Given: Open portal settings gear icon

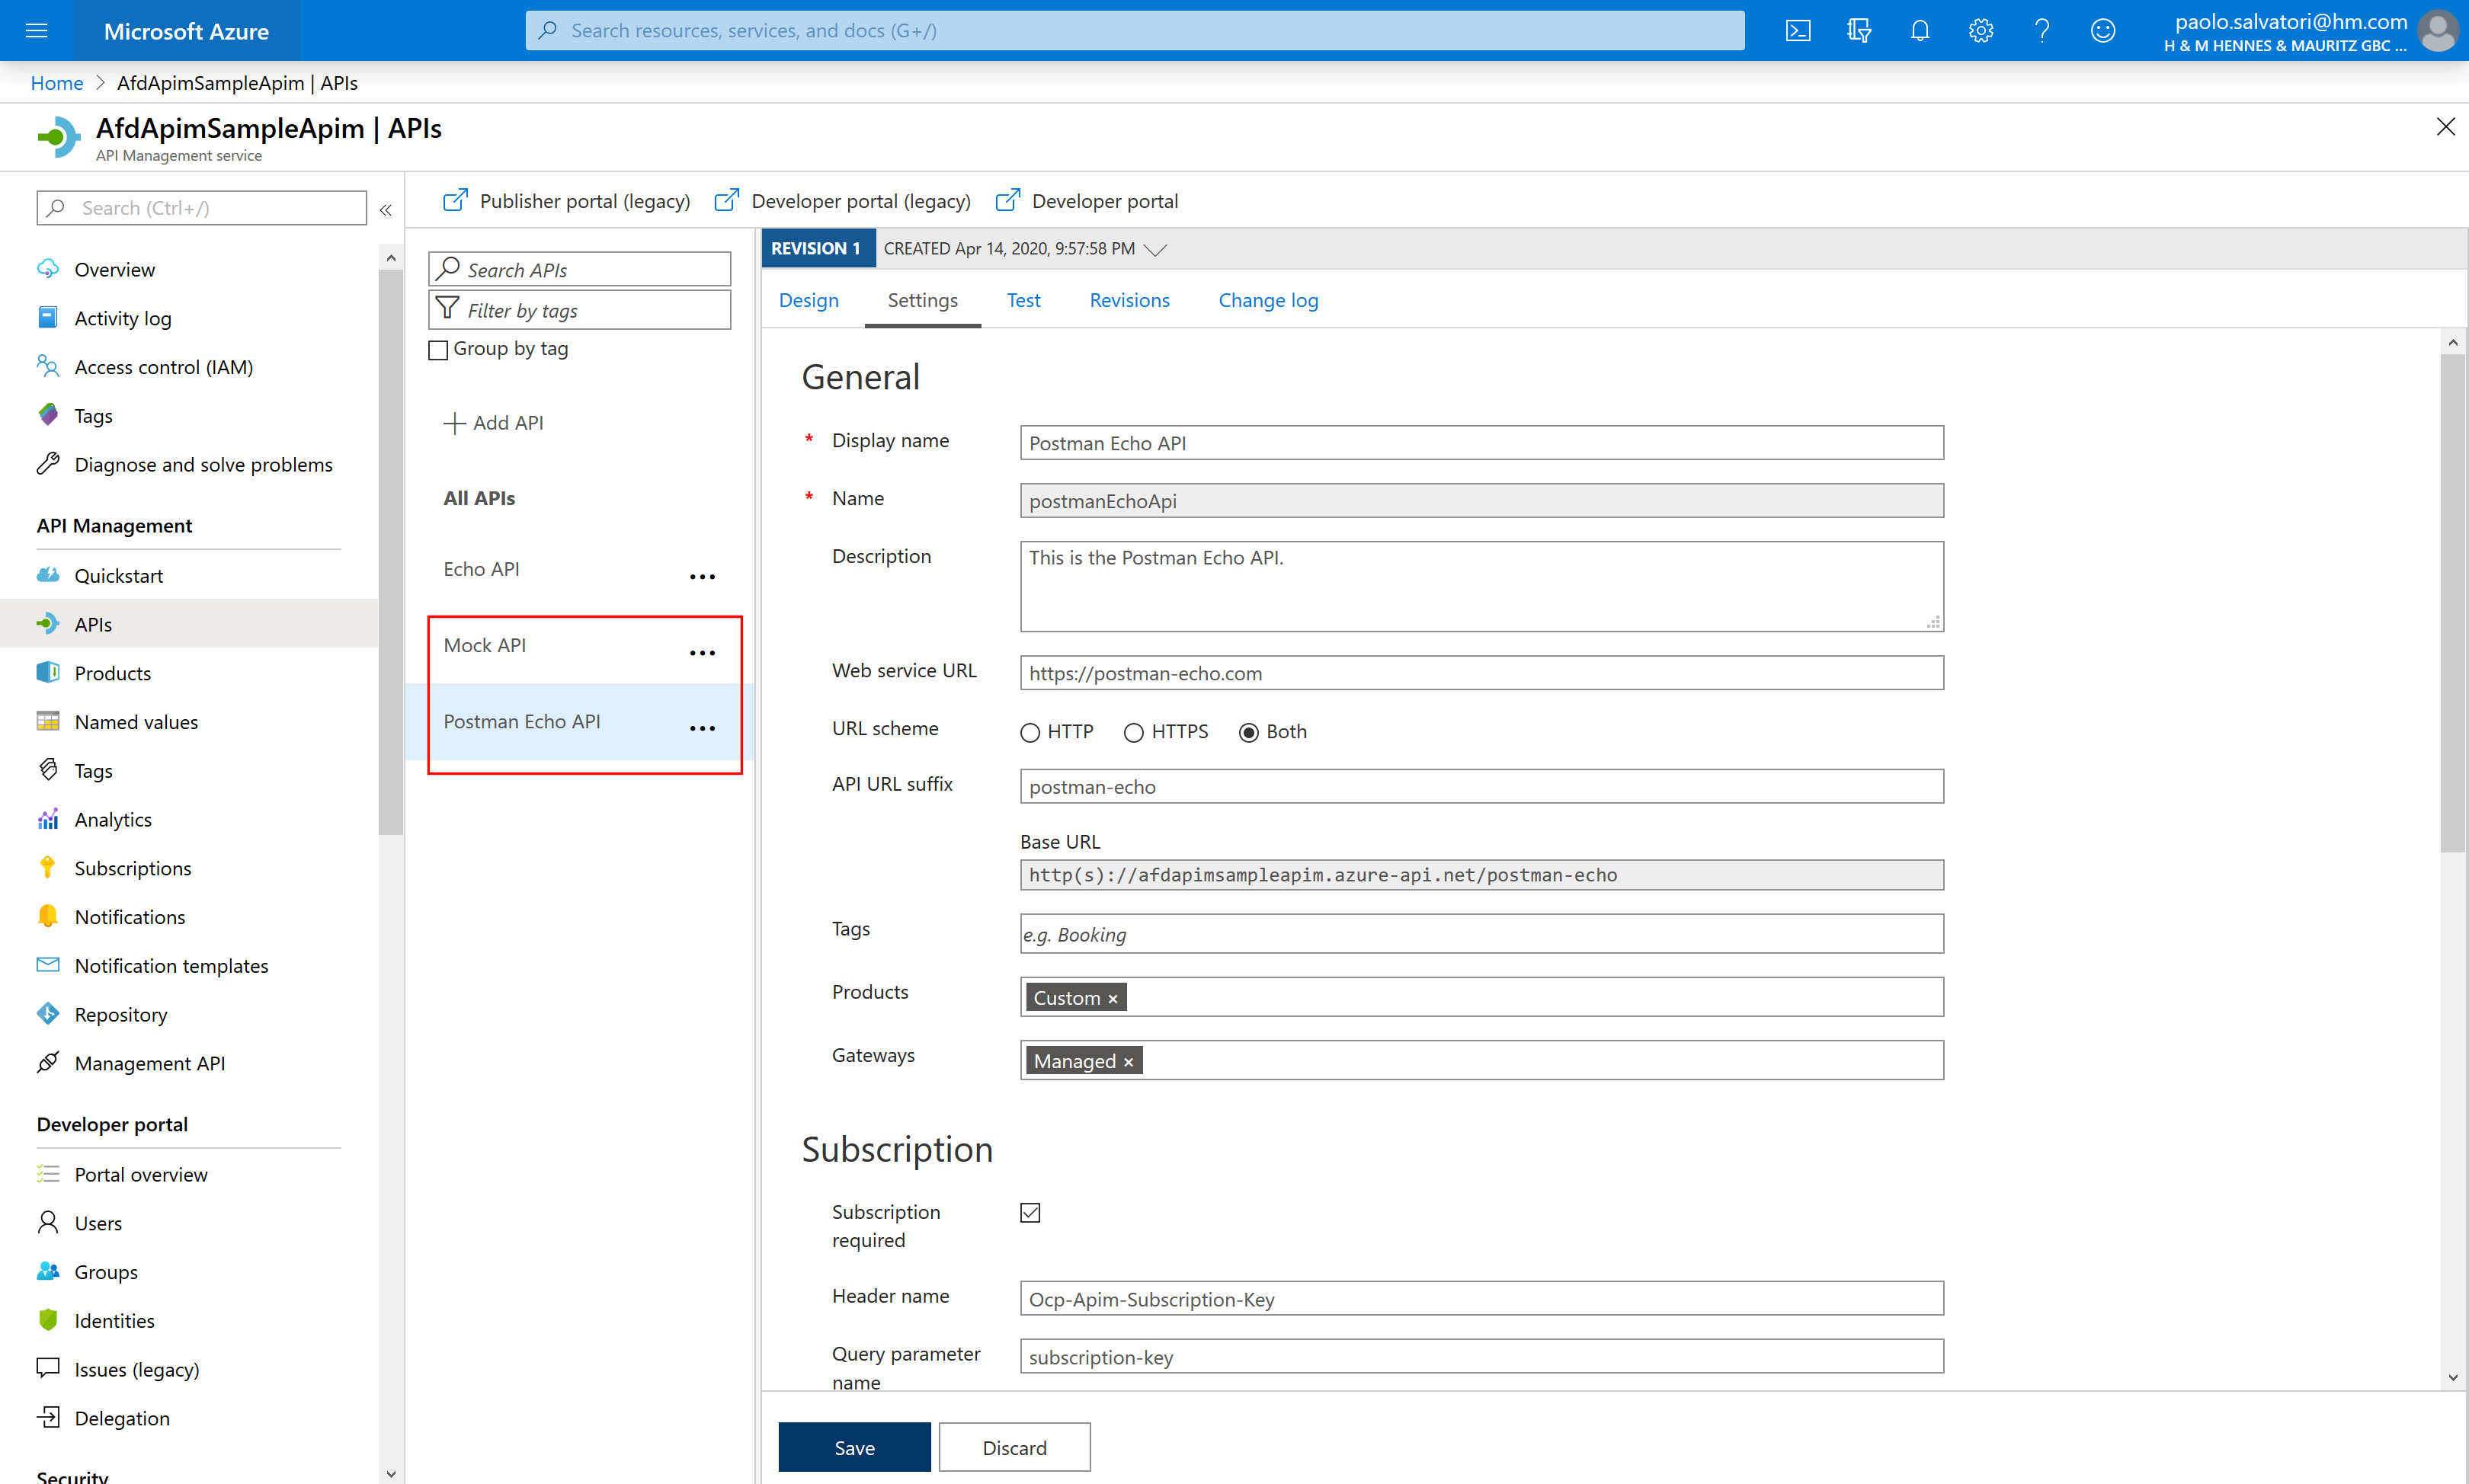Looking at the screenshot, I should [x=1980, y=30].
